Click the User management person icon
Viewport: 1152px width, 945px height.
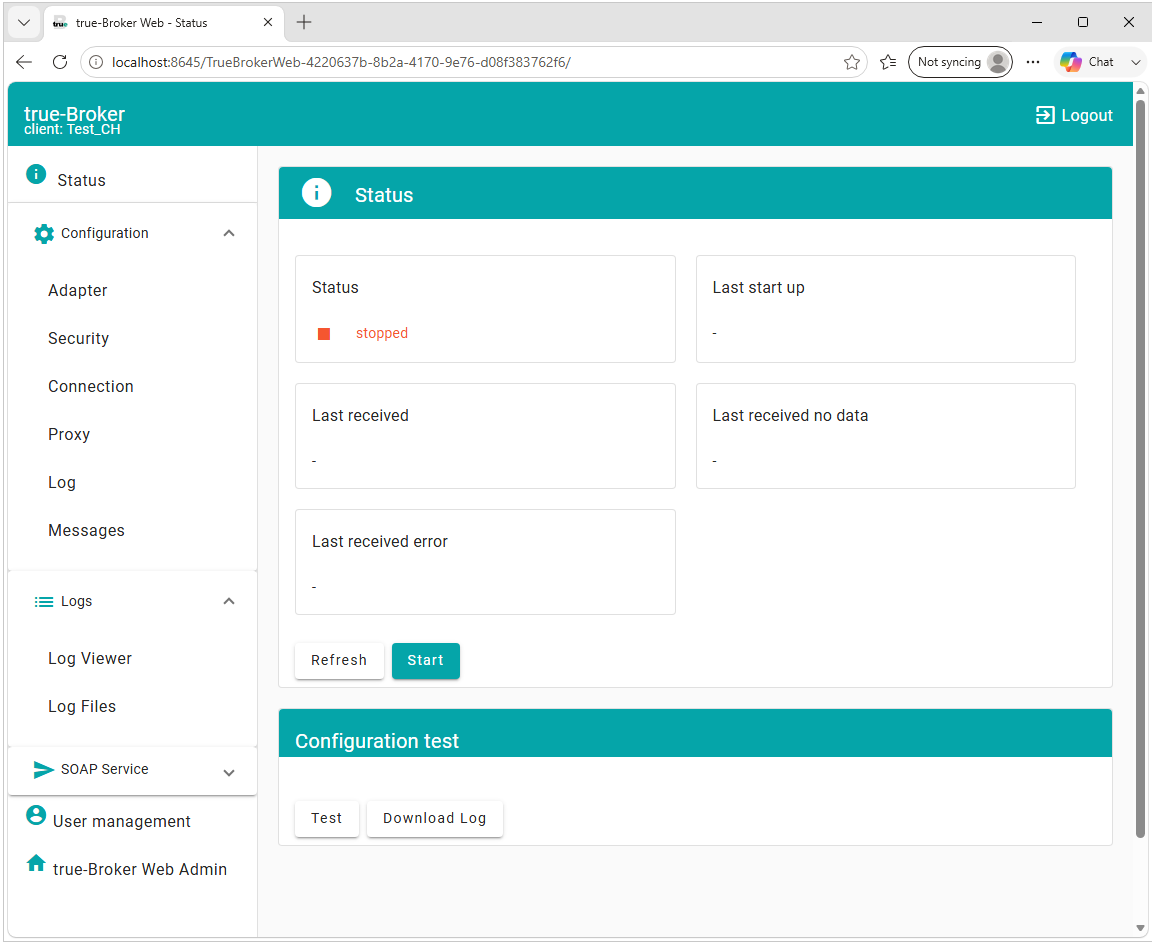click(x=36, y=815)
